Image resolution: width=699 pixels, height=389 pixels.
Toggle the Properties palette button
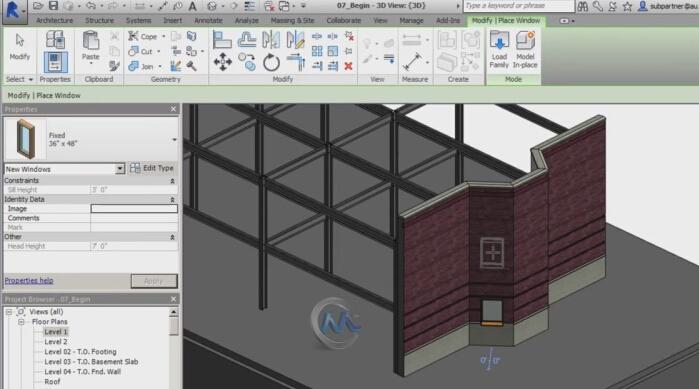pos(55,62)
